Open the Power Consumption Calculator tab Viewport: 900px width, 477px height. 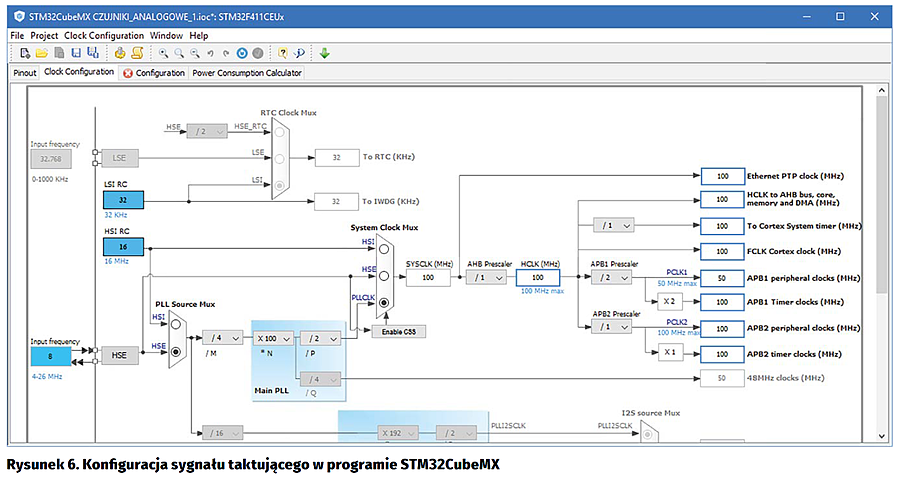[246, 73]
